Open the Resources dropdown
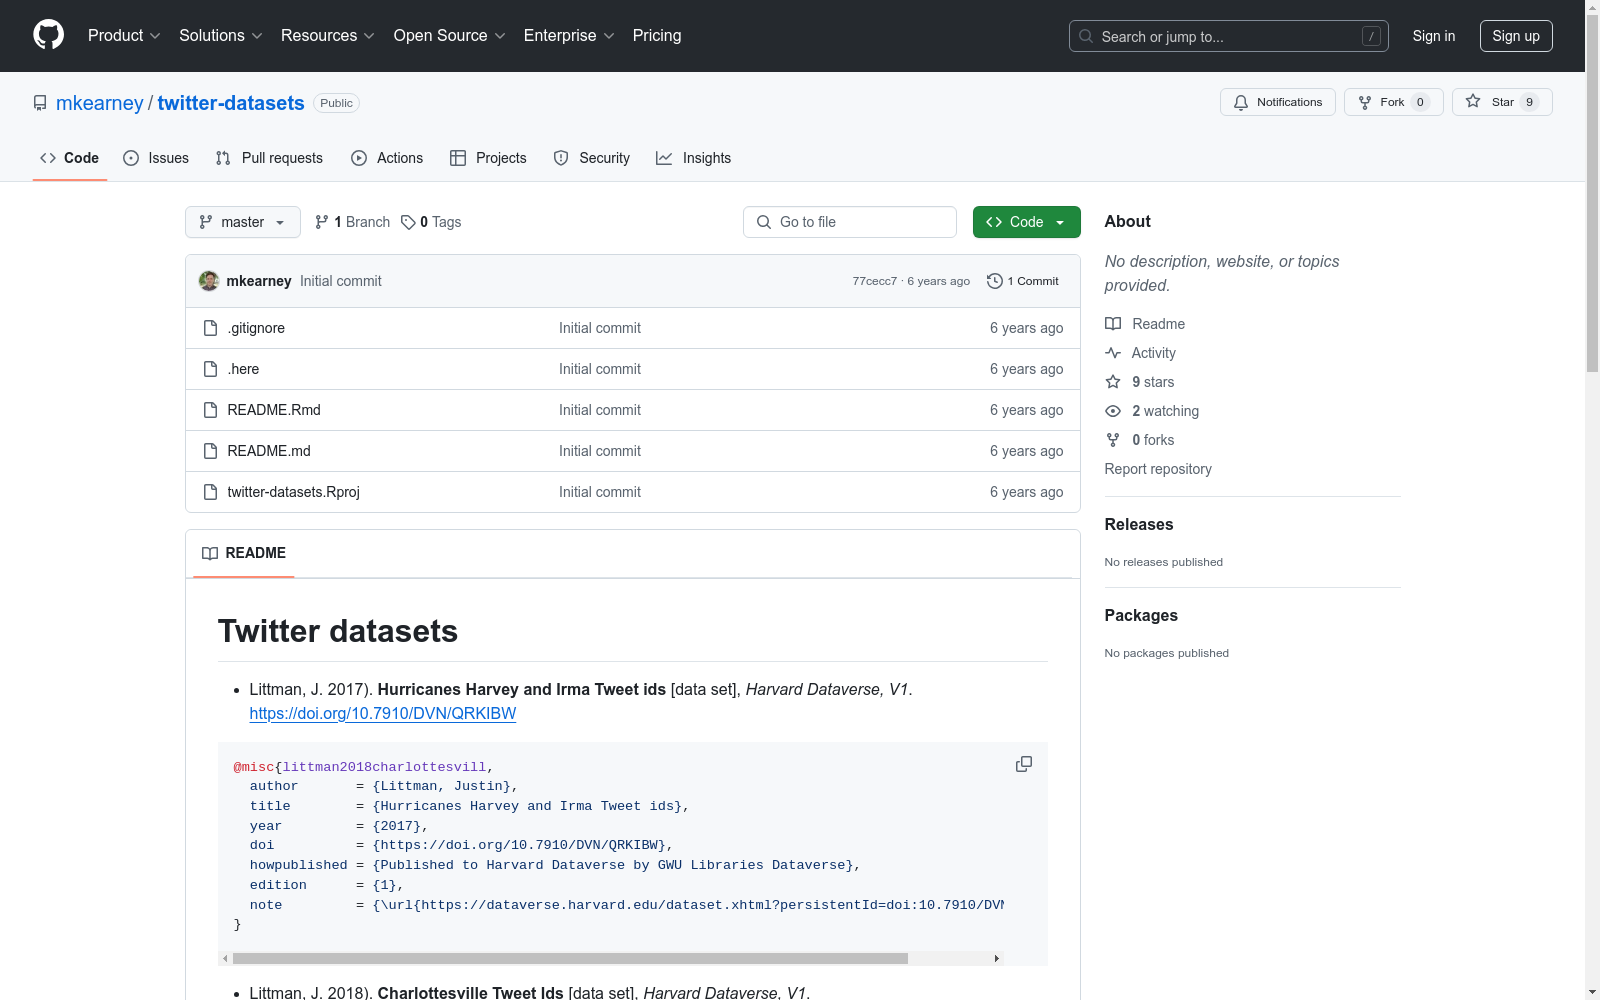This screenshot has height=1000, width=1600. pos(328,35)
